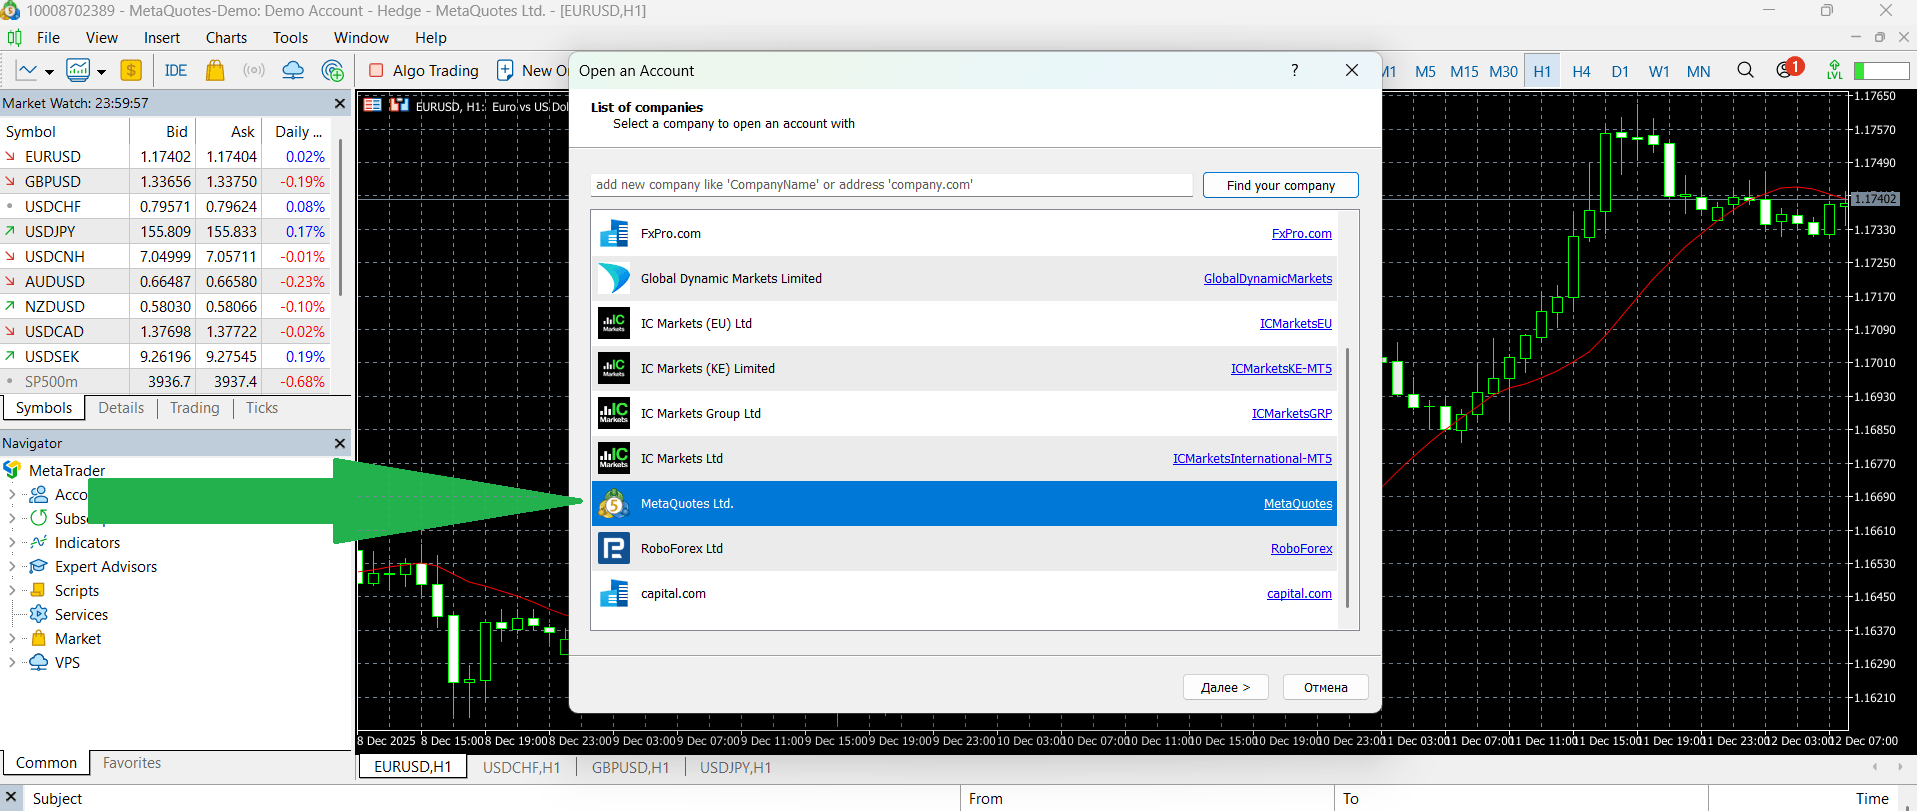Click the VPS cloud toolbar icon
The image size is (1917, 811).
(x=293, y=70)
